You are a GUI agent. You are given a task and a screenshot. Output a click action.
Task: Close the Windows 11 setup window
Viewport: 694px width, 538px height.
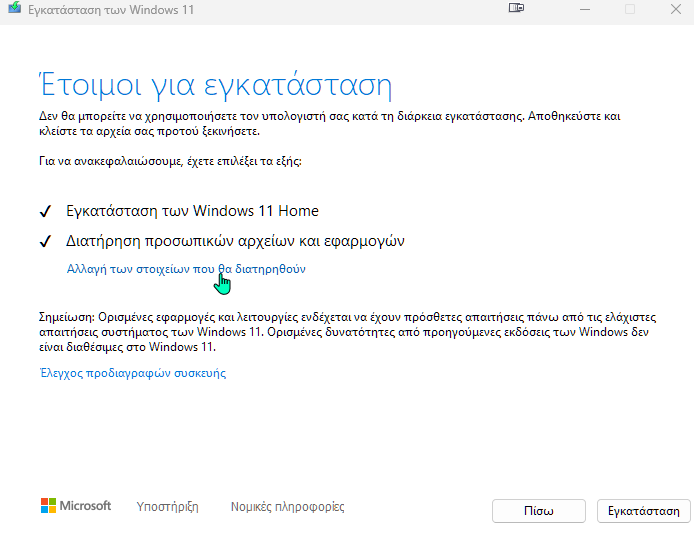coord(675,9)
